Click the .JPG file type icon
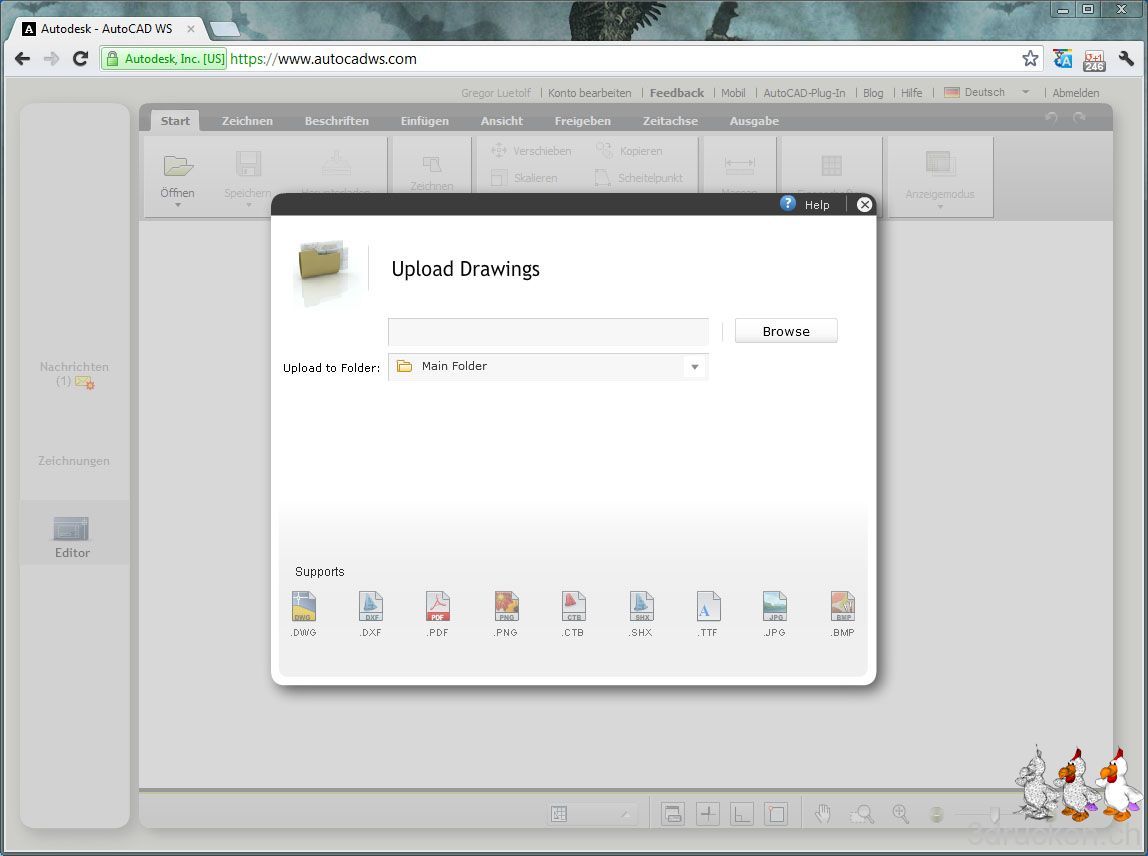Screen dimensions: 1148x856 point(775,606)
